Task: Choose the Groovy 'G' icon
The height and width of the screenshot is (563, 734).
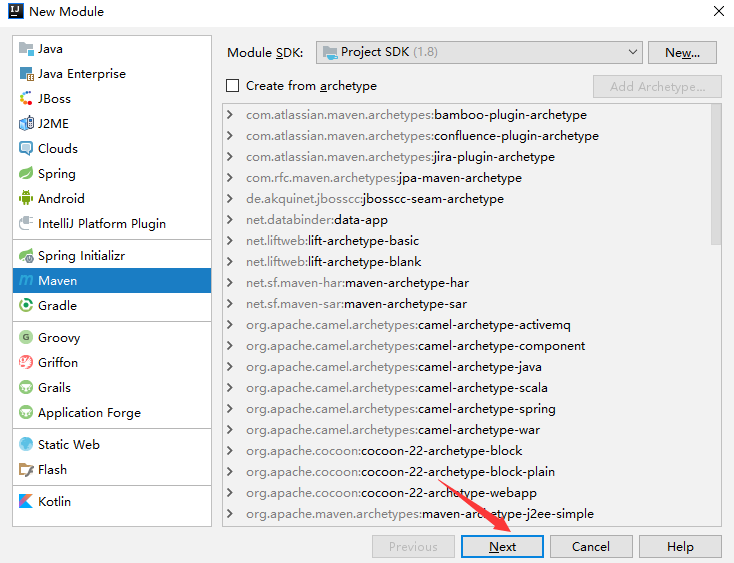Action: [x=26, y=337]
